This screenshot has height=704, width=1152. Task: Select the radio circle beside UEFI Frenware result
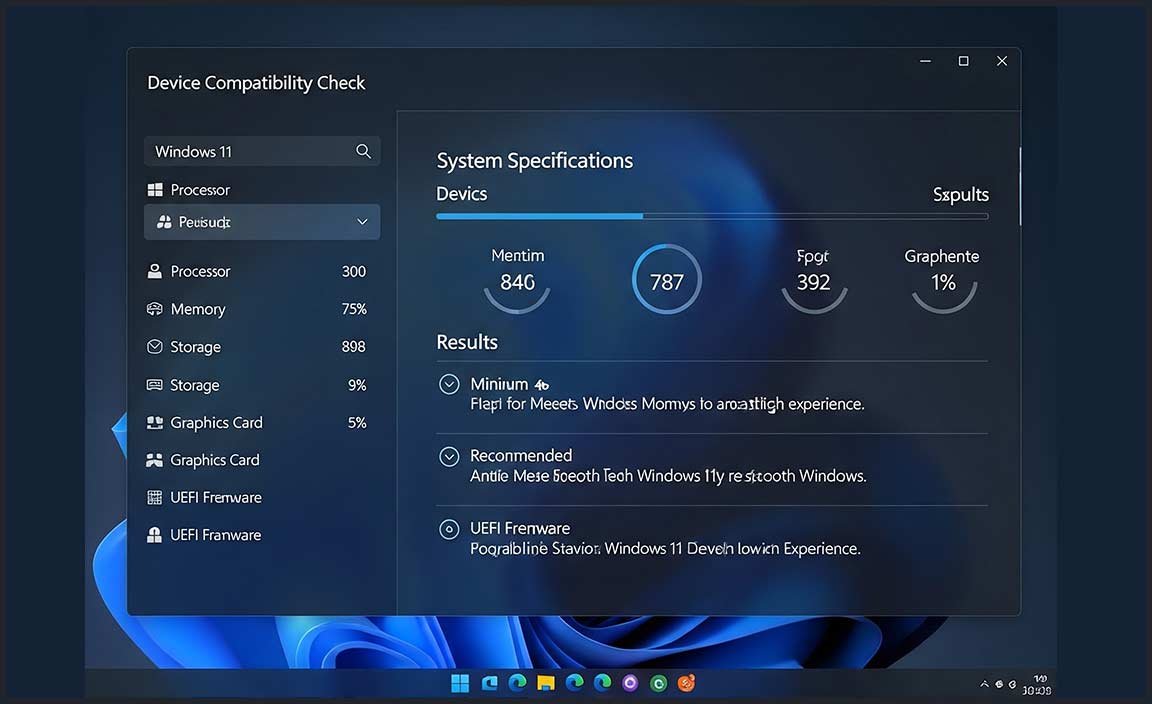[x=449, y=529]
